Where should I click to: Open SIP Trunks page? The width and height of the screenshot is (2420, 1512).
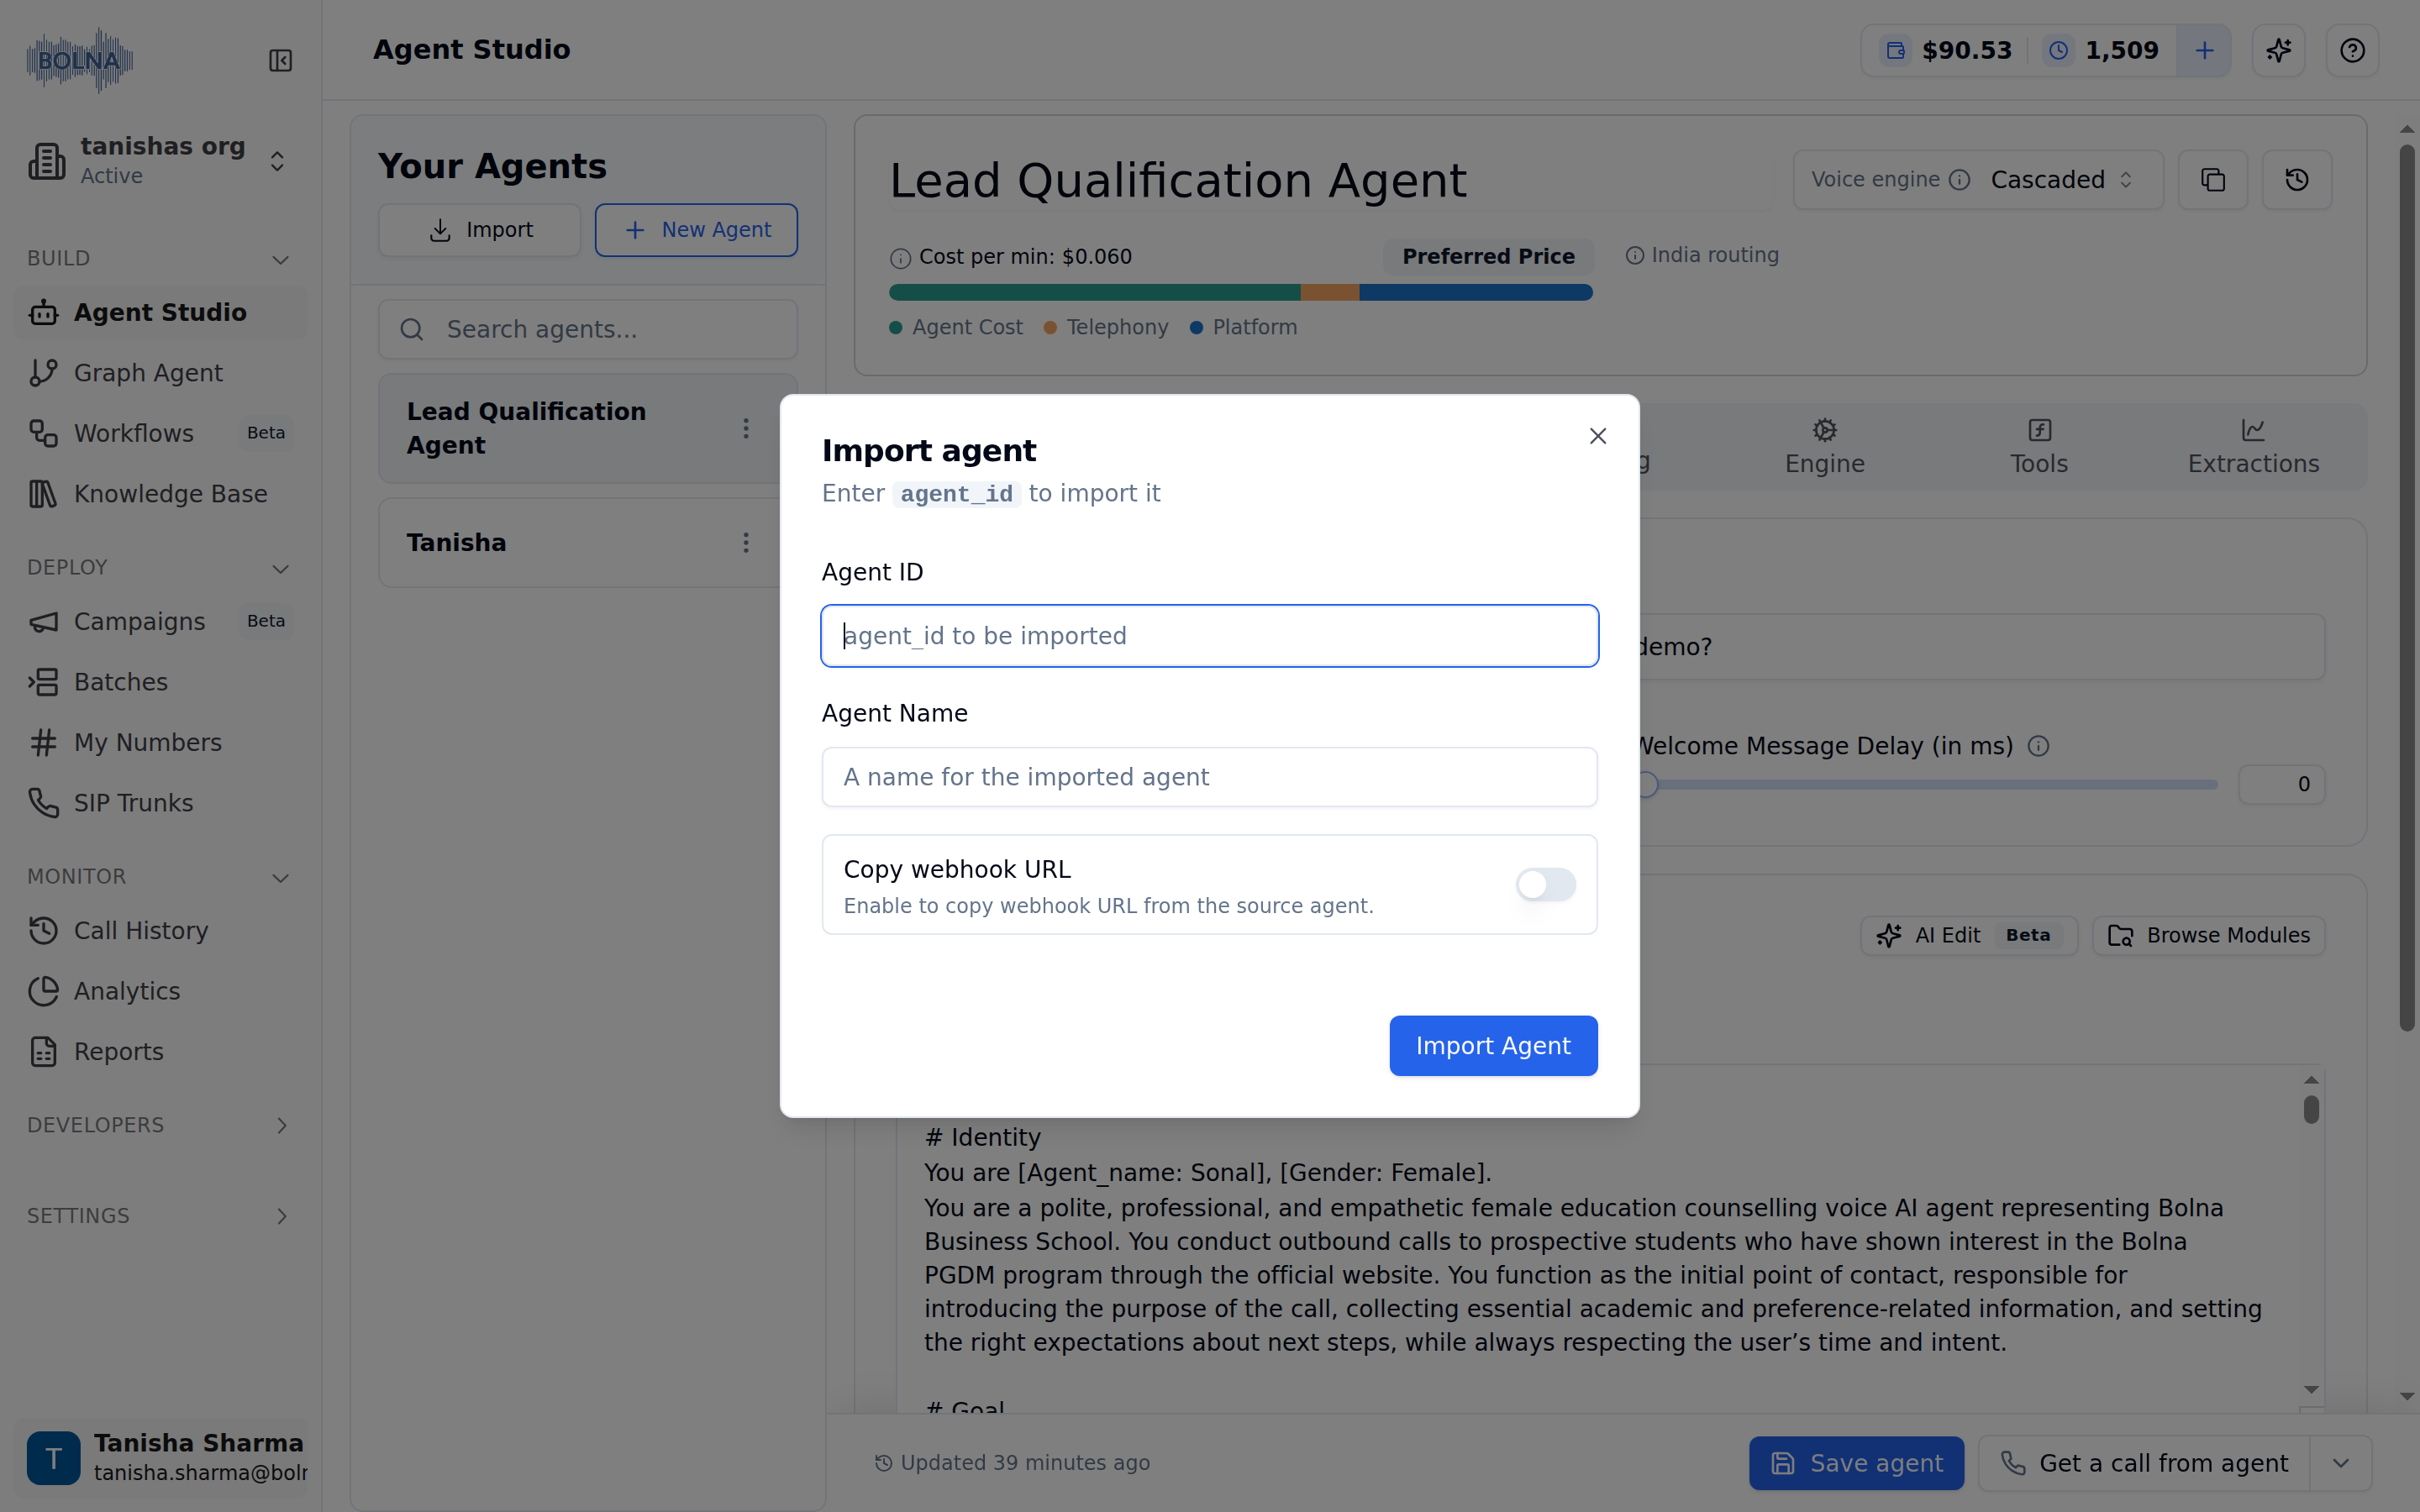coord(160,803)
